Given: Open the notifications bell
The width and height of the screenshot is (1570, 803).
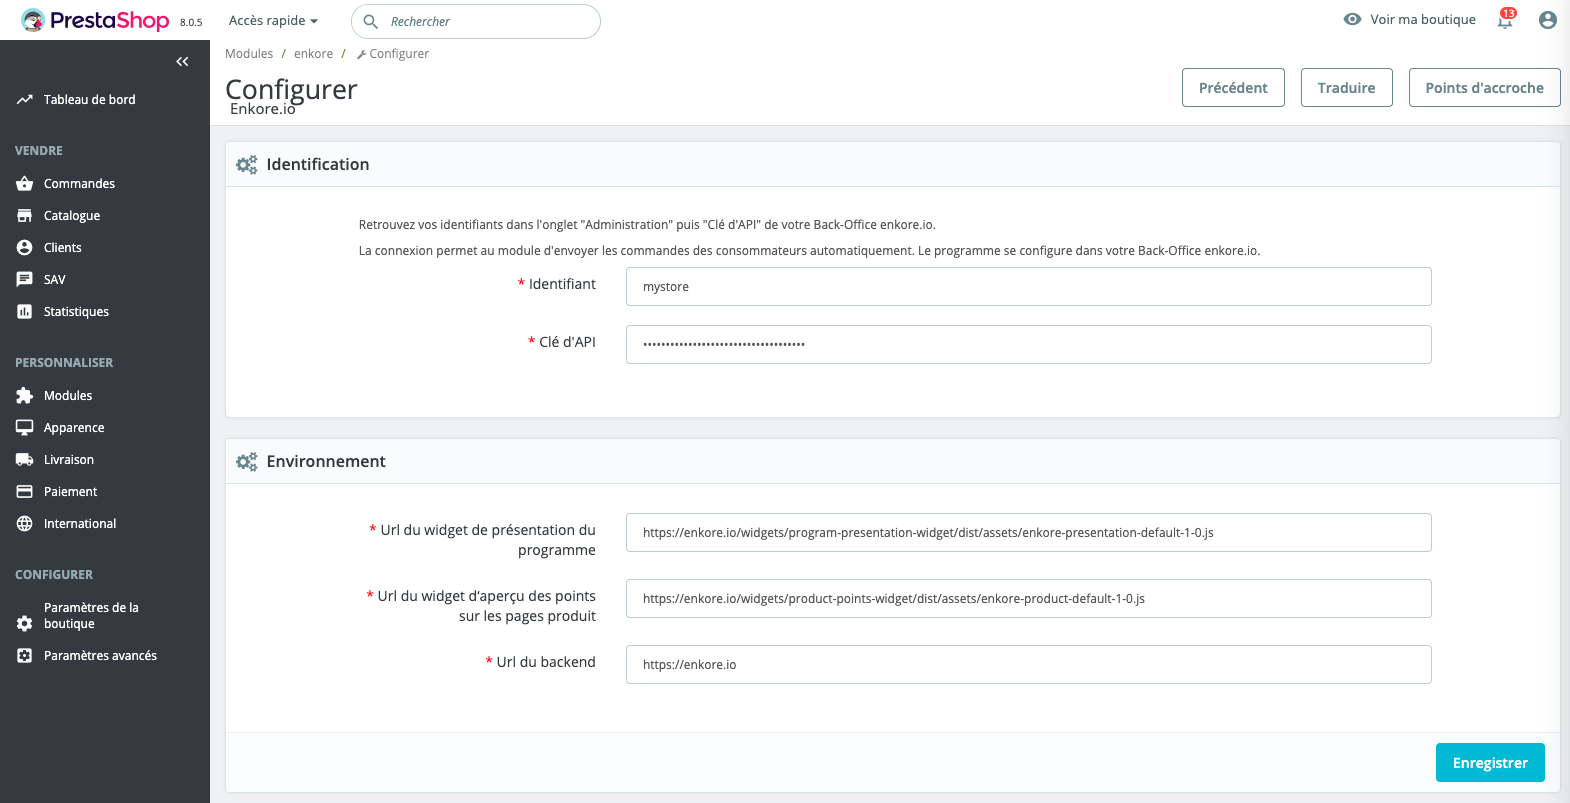Looking at the screenshot, I should pos(1505,20).
